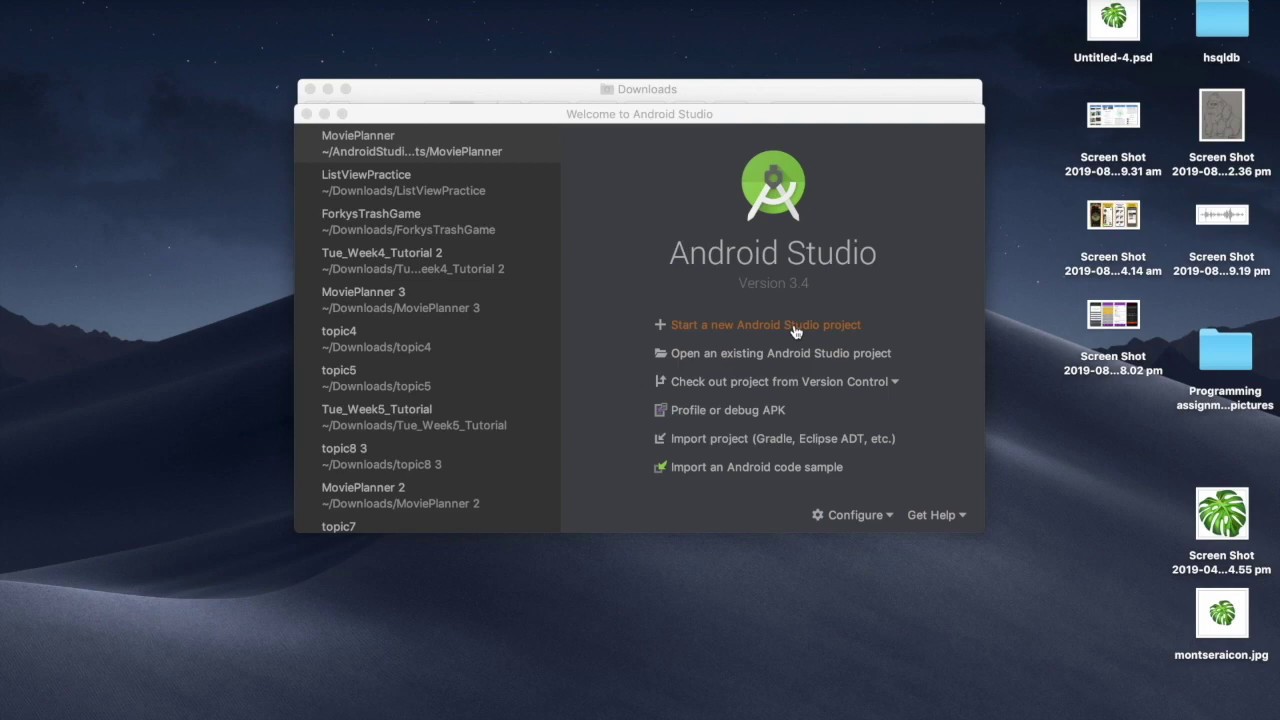Open recent project ListViewPractice

click(x=428, y=182)
